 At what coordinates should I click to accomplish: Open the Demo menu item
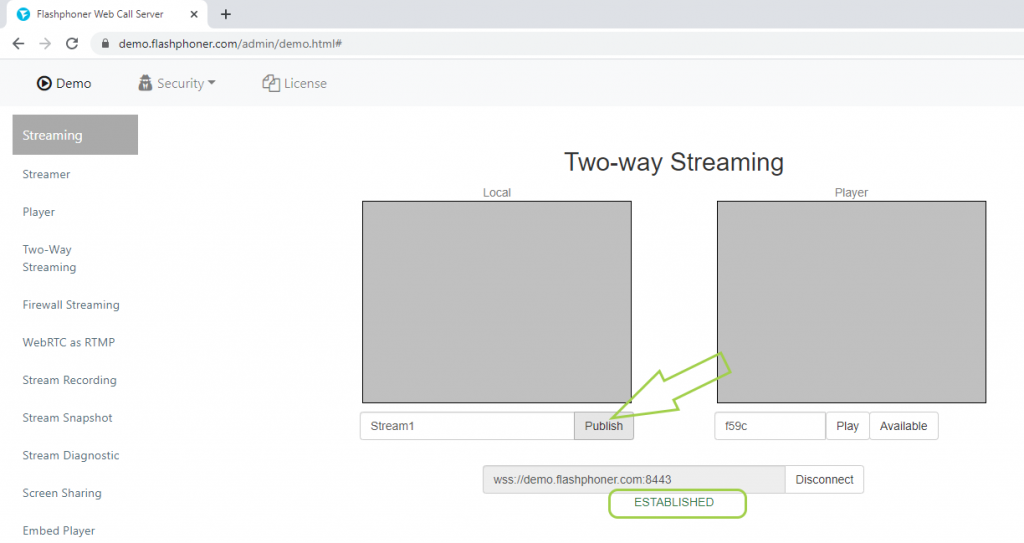tap(64, 83)
